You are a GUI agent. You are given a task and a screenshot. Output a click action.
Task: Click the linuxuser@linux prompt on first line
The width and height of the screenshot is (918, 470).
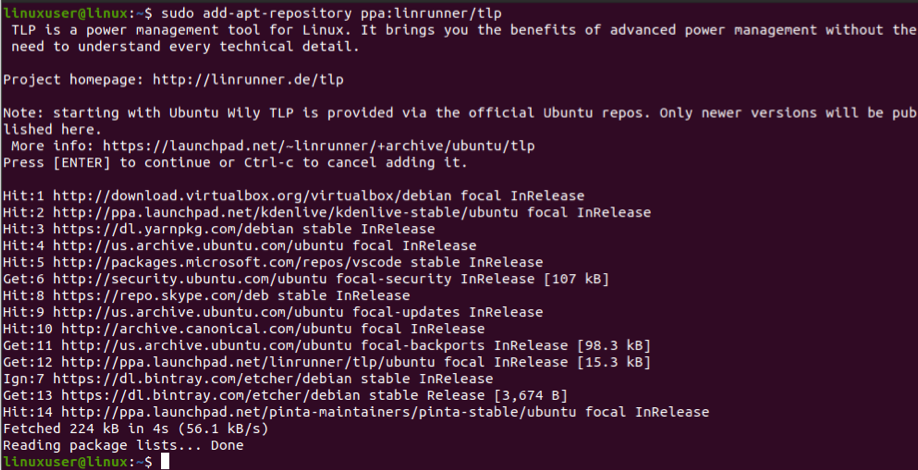[65, 13]
